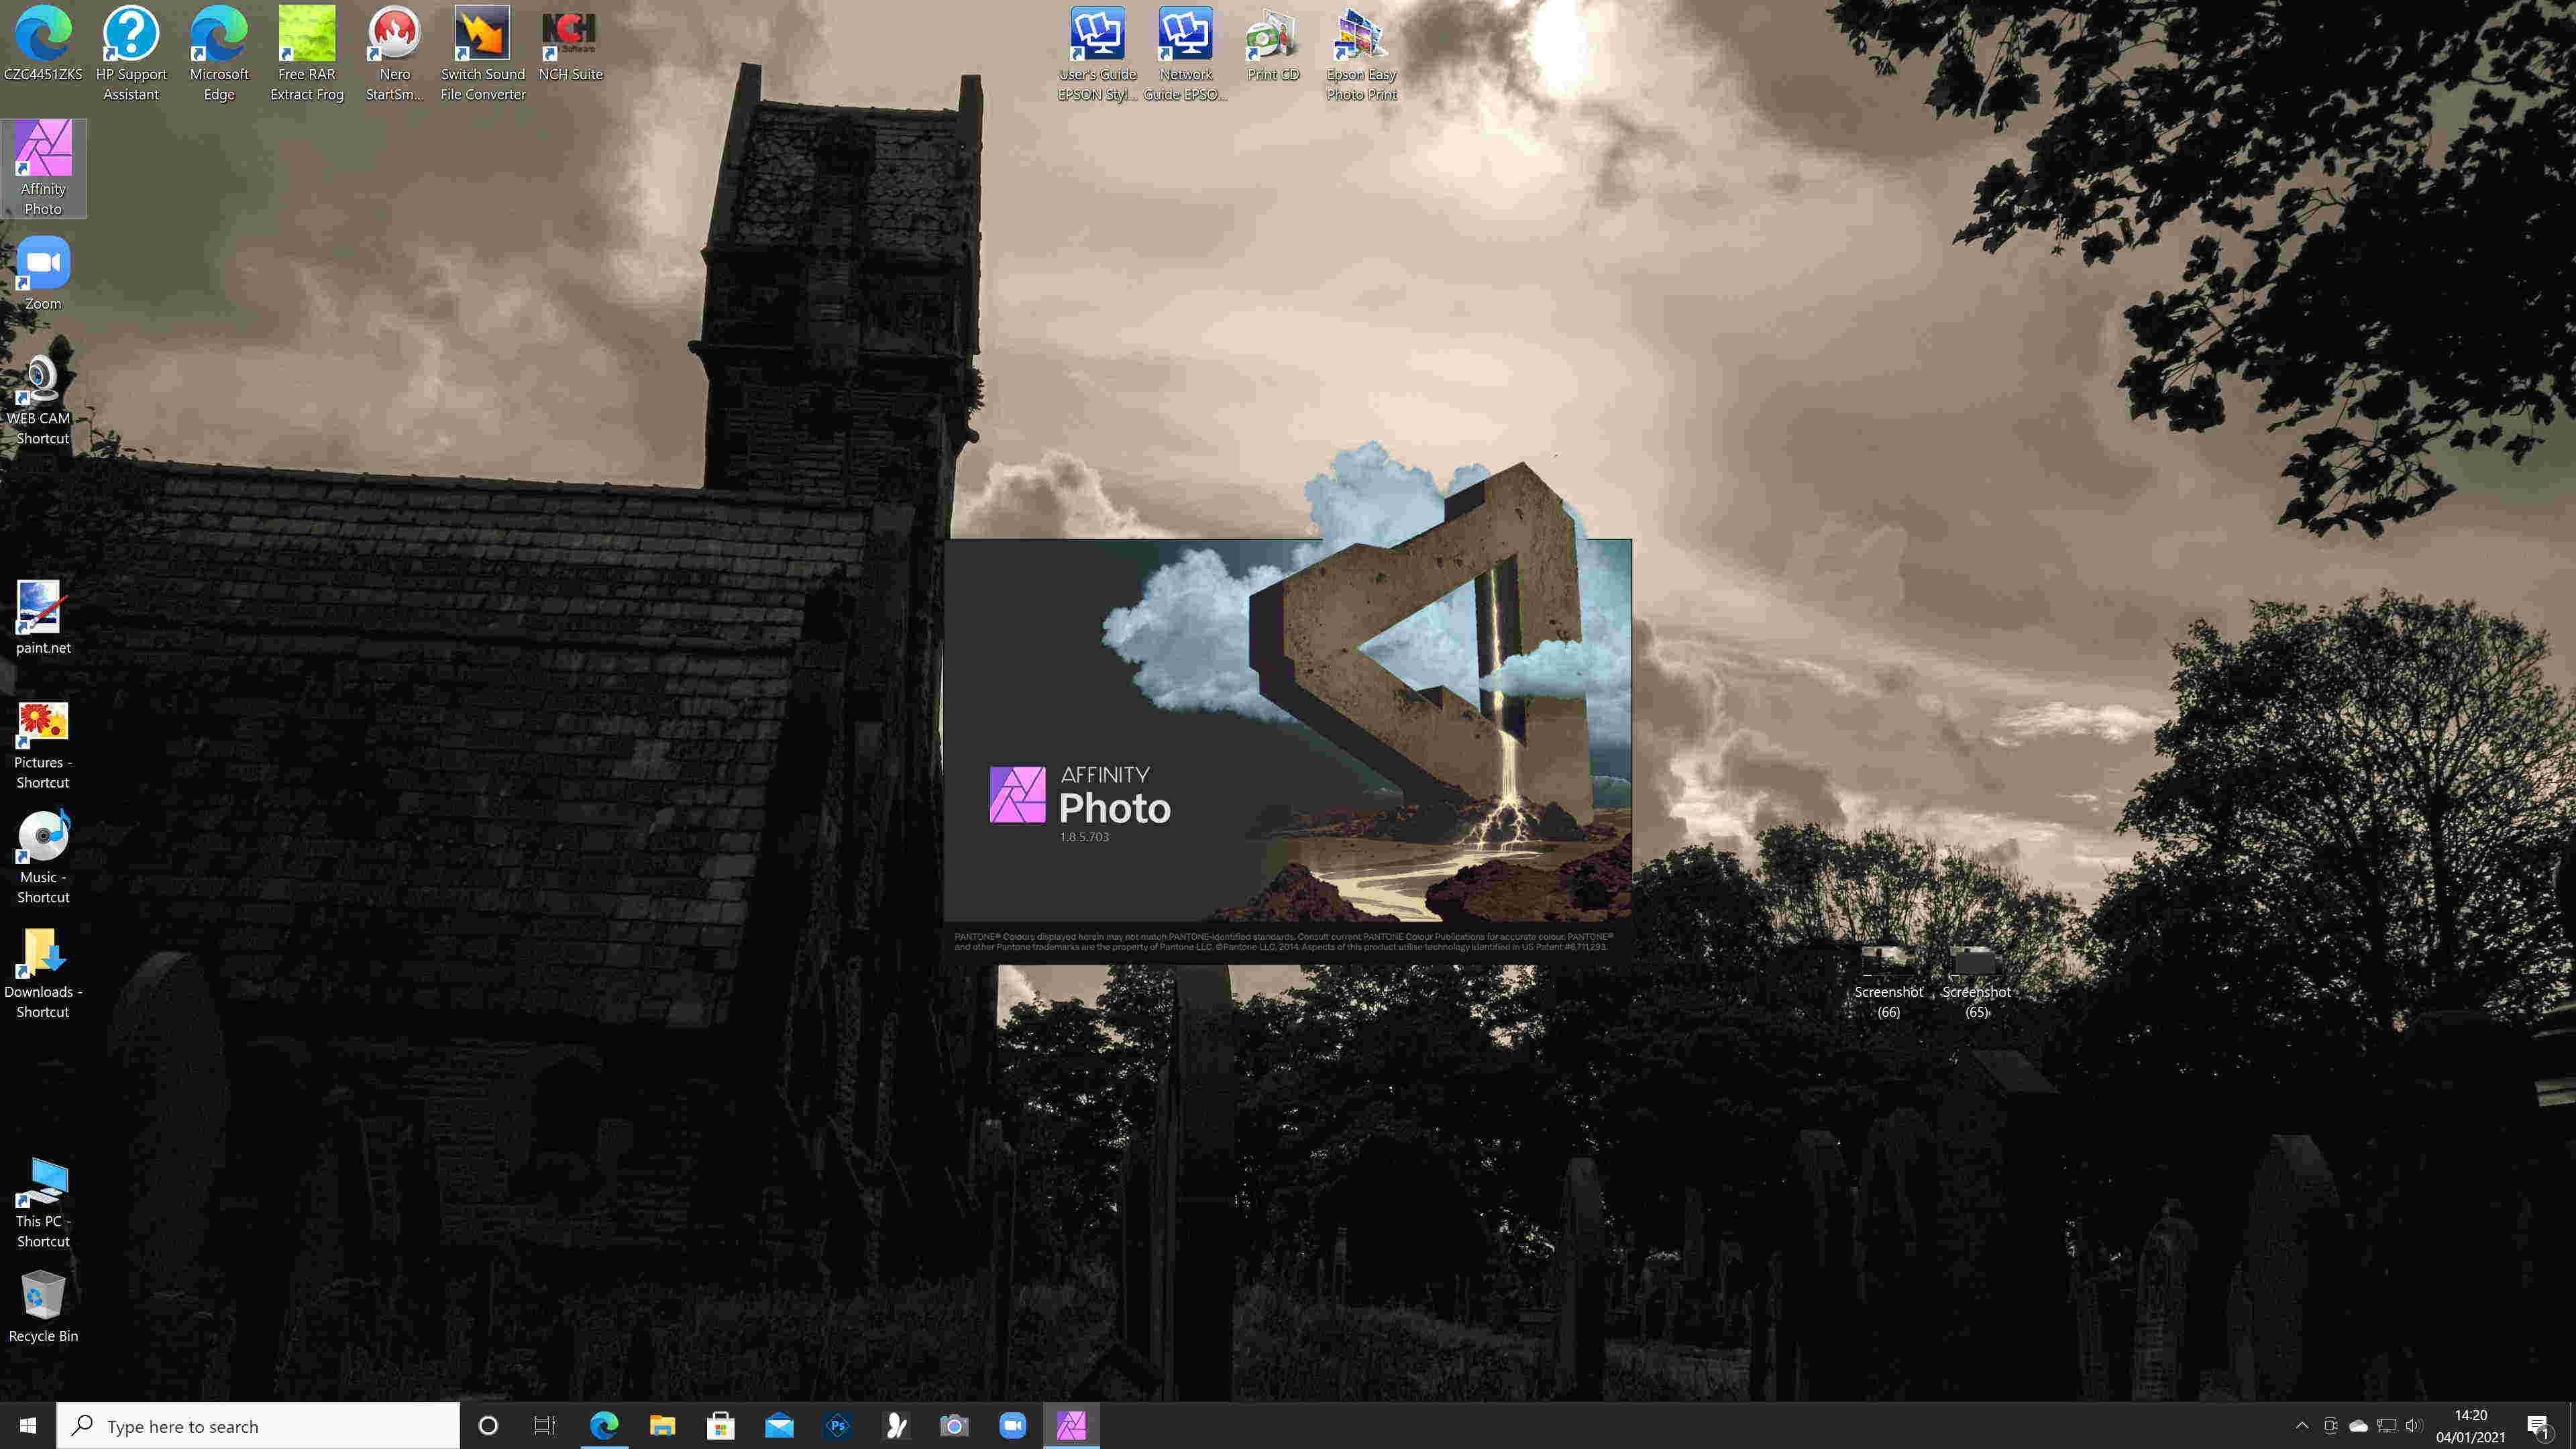Viewport: 2576px width, 1449px height.
Task: Open the network status tray icon
Action: 2387,1425
